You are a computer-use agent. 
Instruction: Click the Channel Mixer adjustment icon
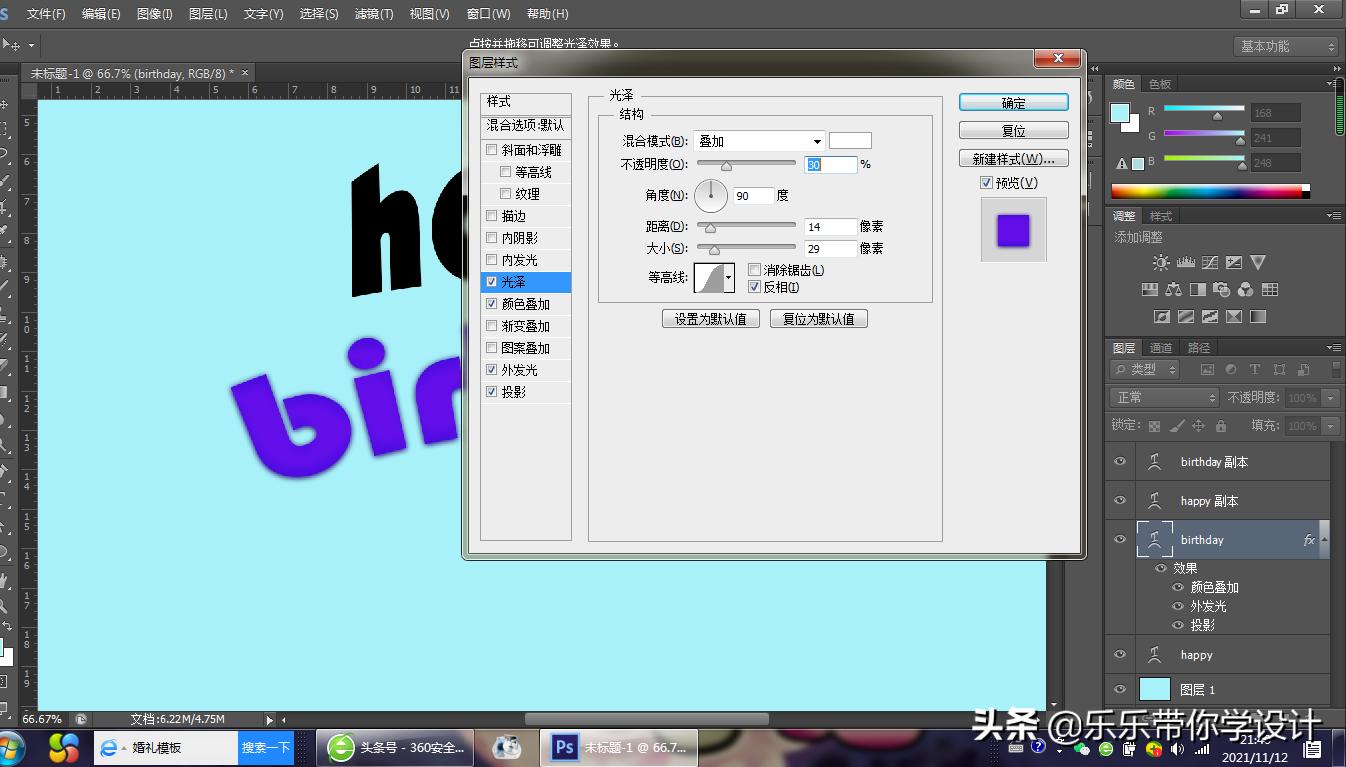point(1244,289)
